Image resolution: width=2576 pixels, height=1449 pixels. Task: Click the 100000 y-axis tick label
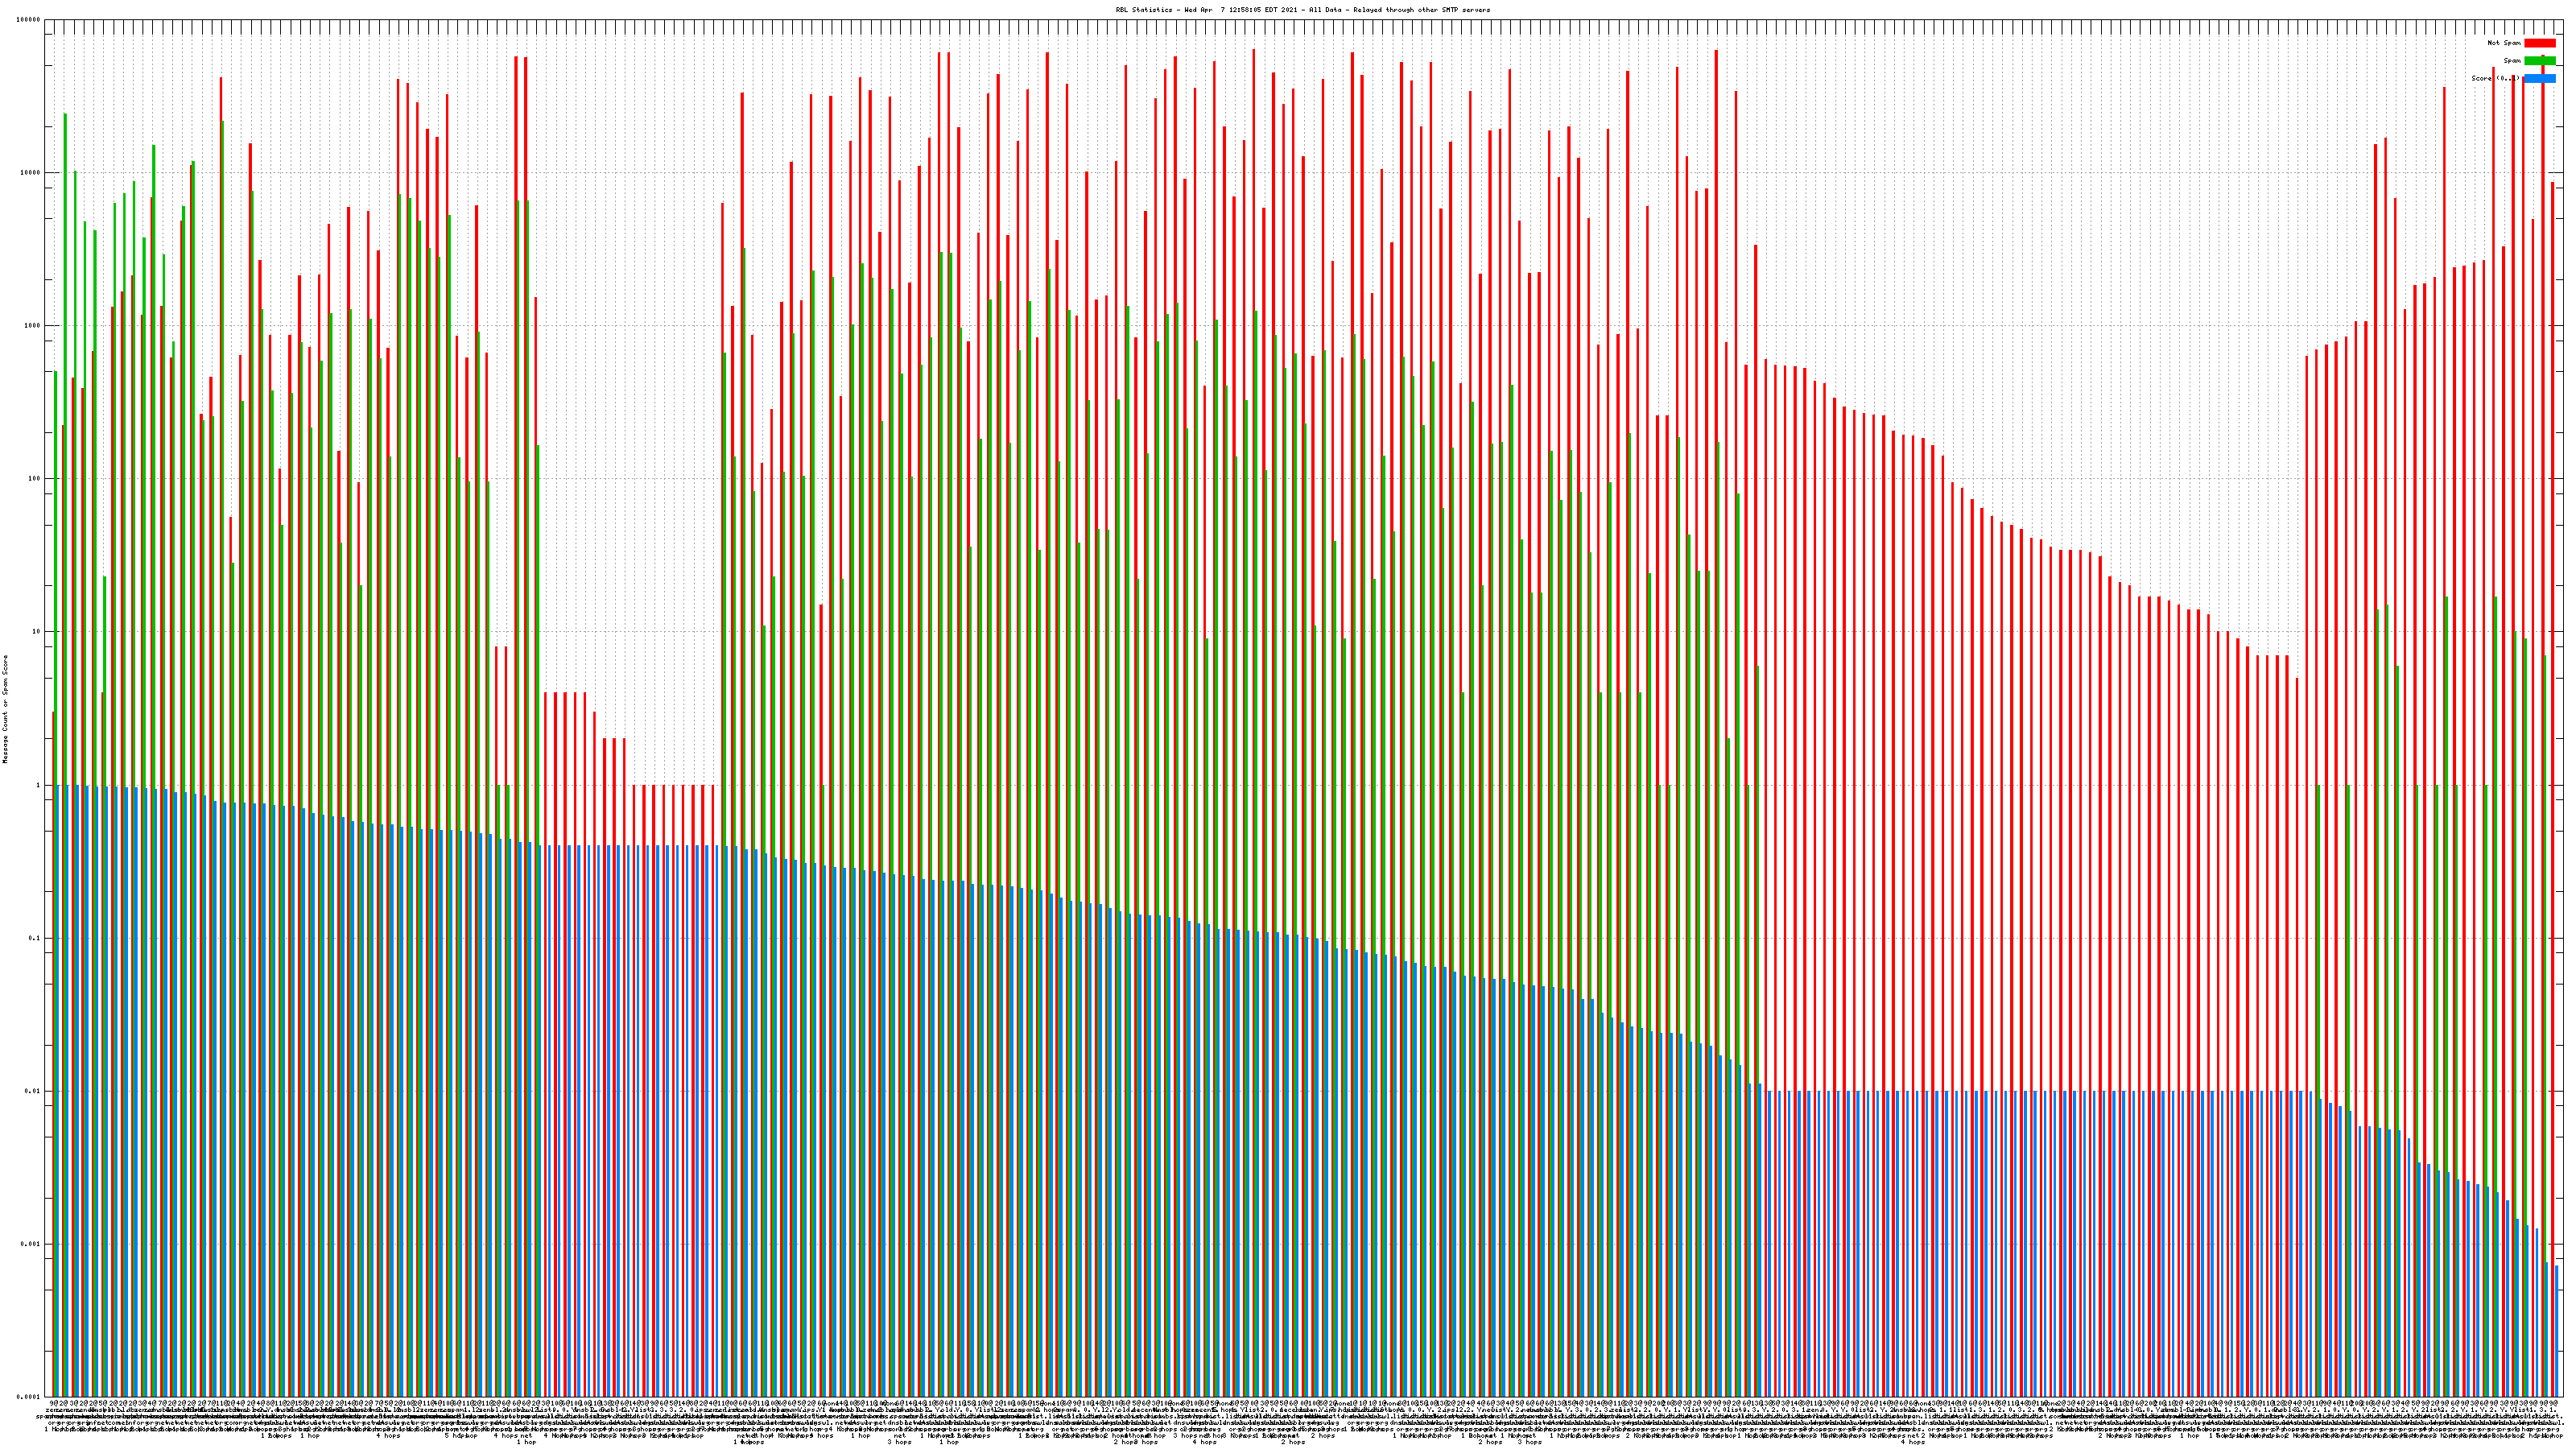click(x=29, y=19)
